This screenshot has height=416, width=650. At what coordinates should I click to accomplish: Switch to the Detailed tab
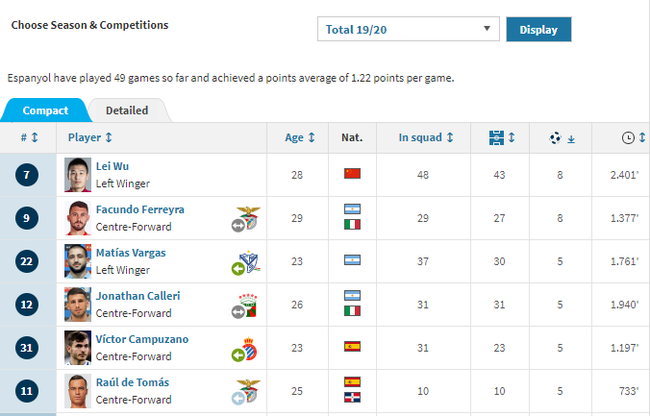[127, 111]
